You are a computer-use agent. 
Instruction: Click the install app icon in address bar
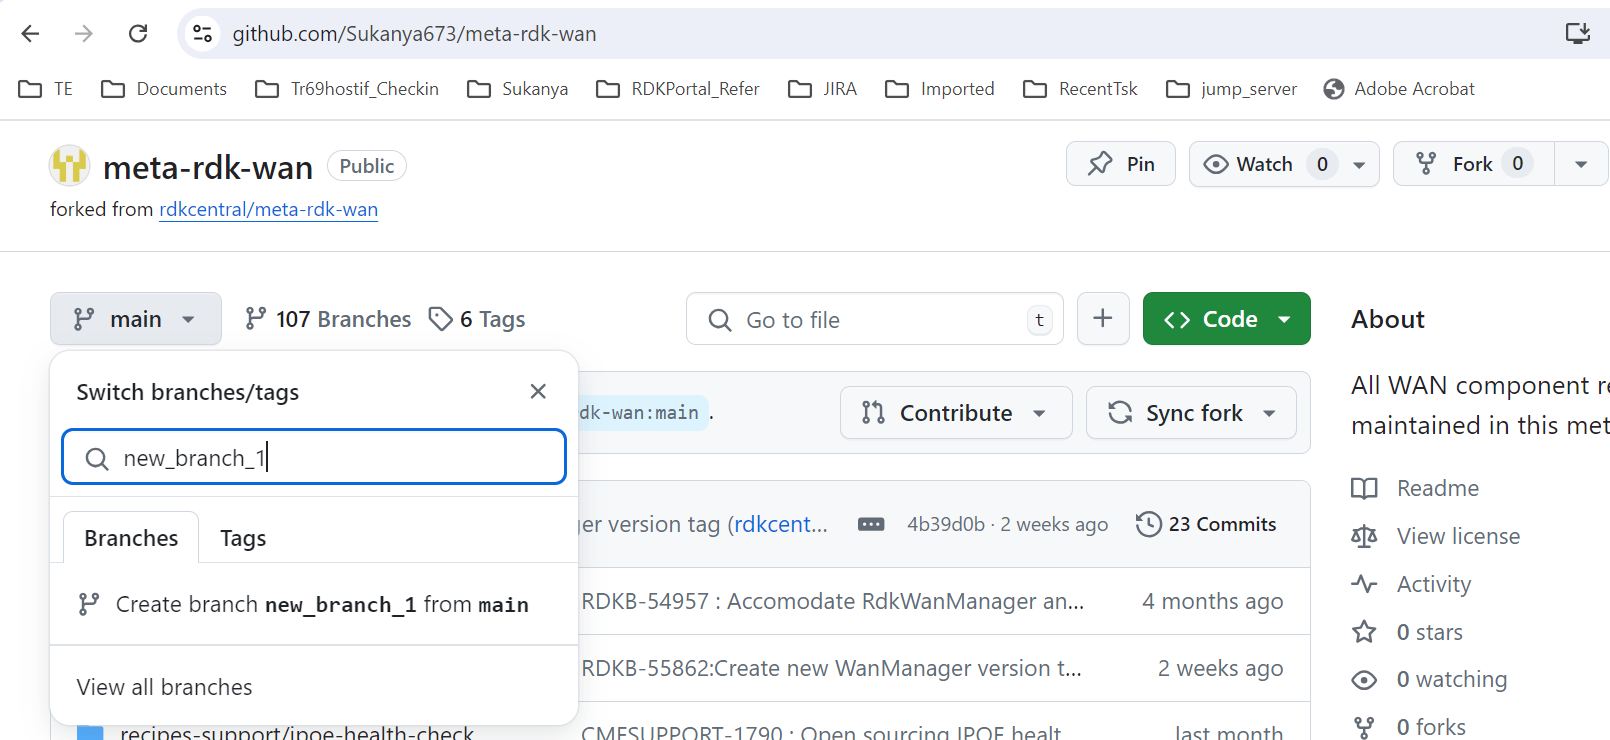tap(1577, 34)
